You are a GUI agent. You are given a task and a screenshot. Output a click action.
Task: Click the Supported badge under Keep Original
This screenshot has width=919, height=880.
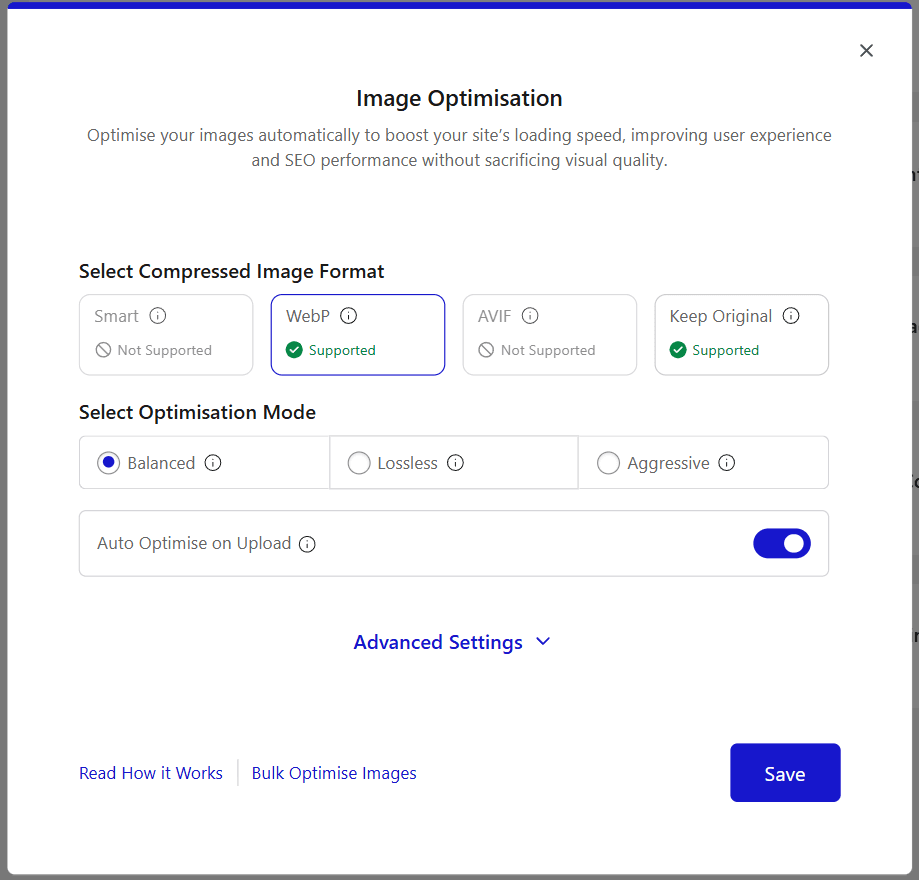[x=679, y=350]
